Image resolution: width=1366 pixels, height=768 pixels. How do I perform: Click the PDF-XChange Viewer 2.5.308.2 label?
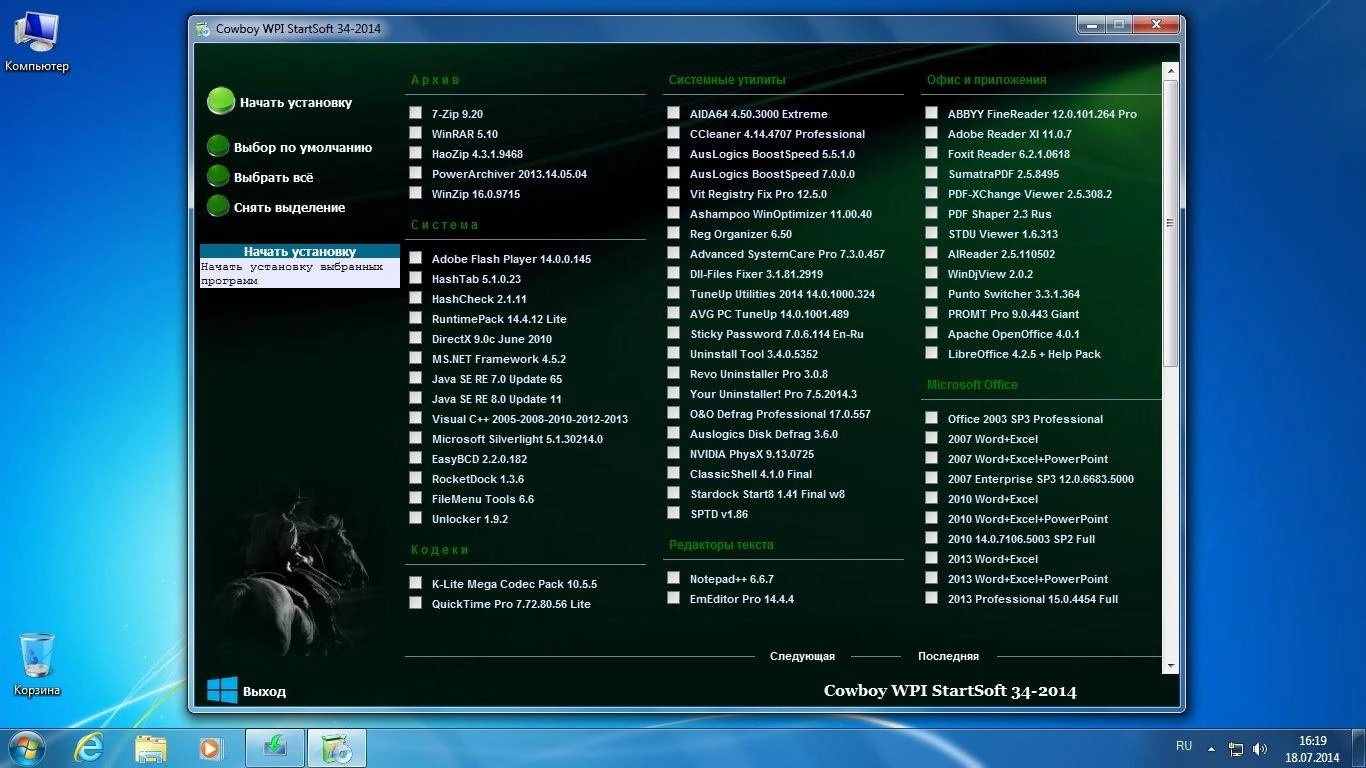coord(1030,194)
